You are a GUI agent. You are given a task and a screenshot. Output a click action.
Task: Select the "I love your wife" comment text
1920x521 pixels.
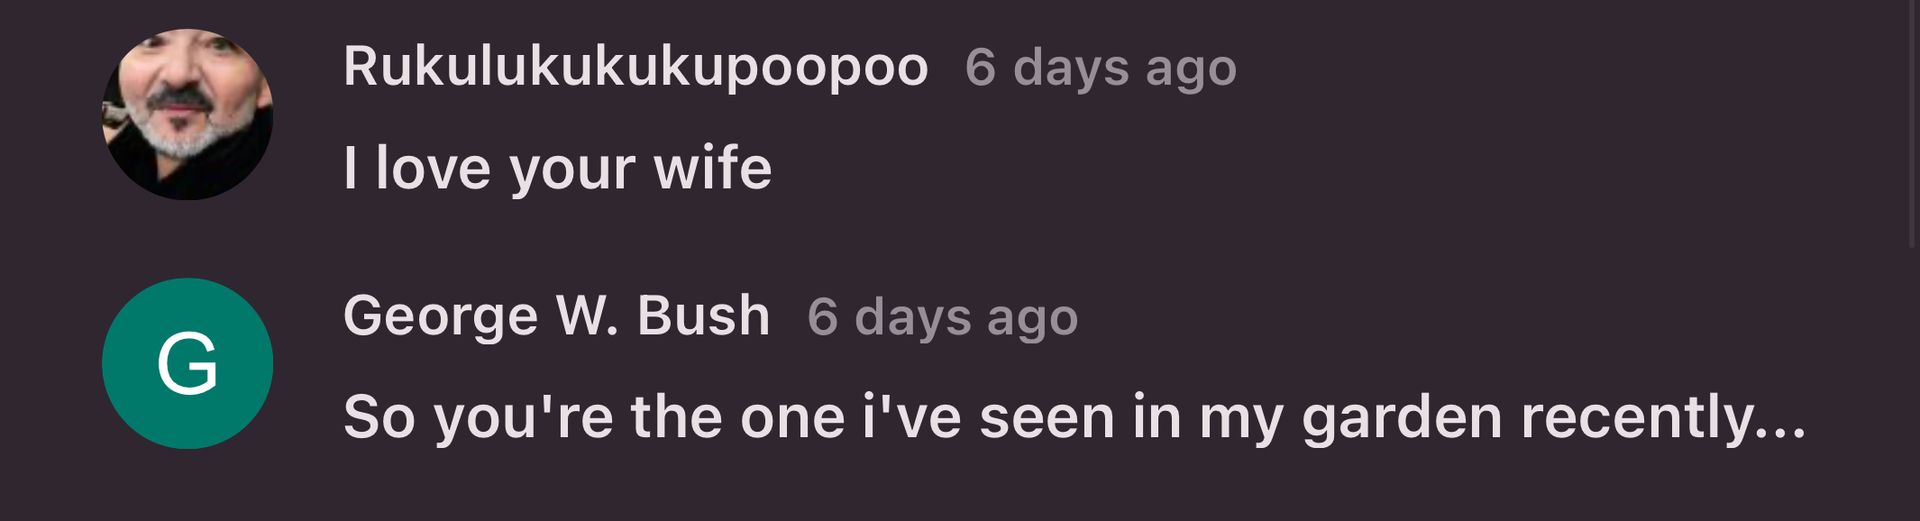(558, 168)
